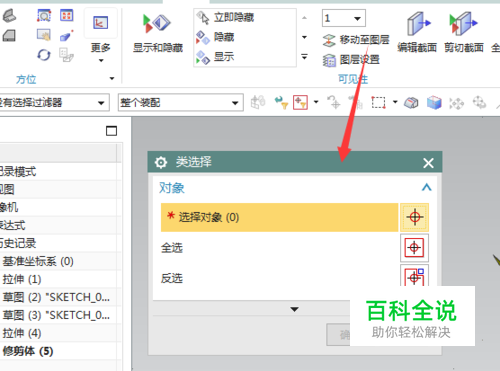Select Immediate Hide (立即隐藏) command

[x=226, y=17]
